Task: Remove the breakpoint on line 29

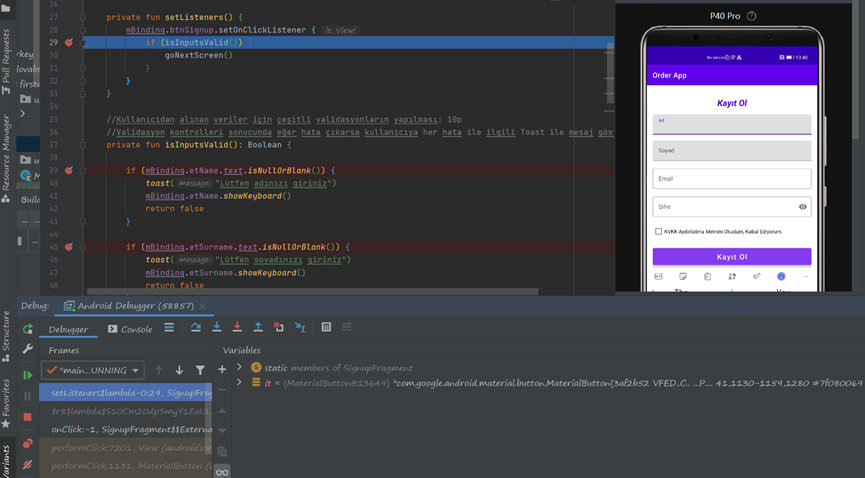Action: [69, 43]
